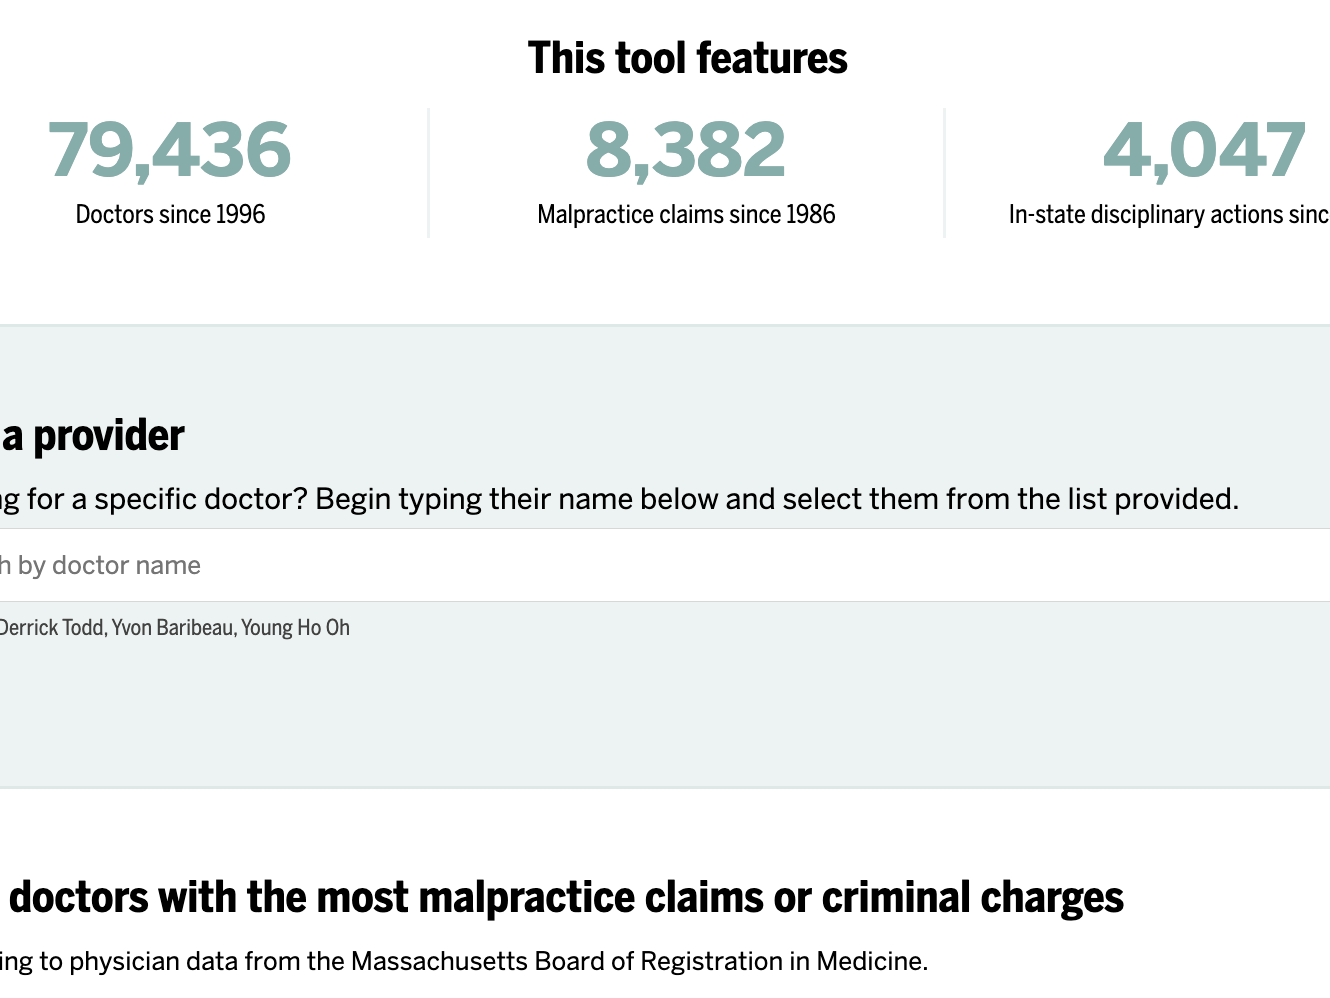1330x998 pixels.
Task: Click the malpractice claims or criminal charges heading
Action: 566,897
